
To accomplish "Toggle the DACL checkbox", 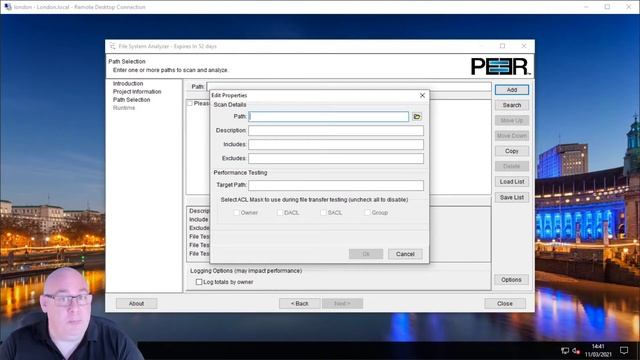I will (280, 213).
